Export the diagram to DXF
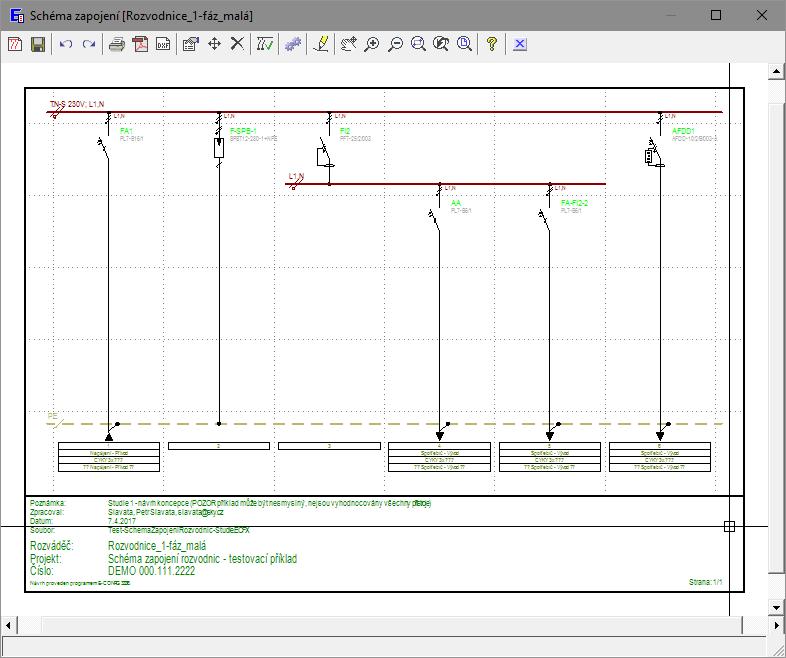786x658 pixels. pyautogui.click(x=163, y=44)
